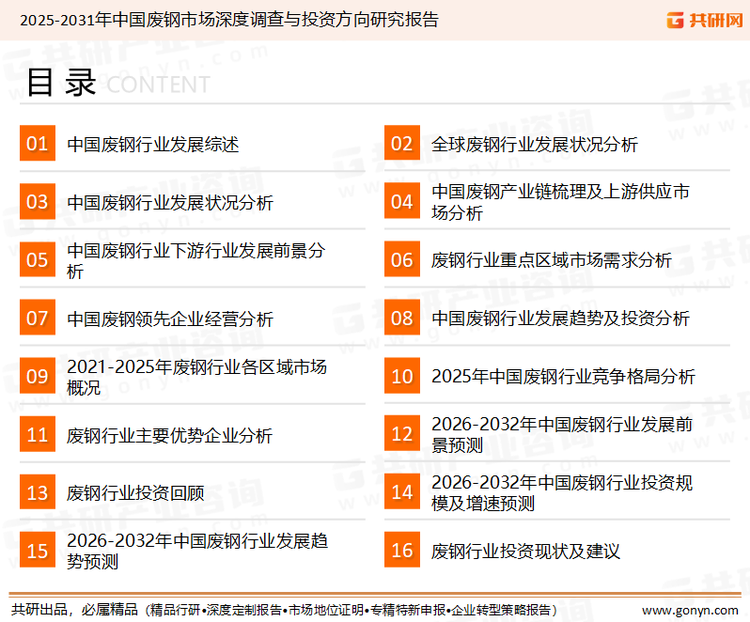
Task: Select 2021-2025年废钢行业各区域市场概况 entry
Action: pos(197,377)
